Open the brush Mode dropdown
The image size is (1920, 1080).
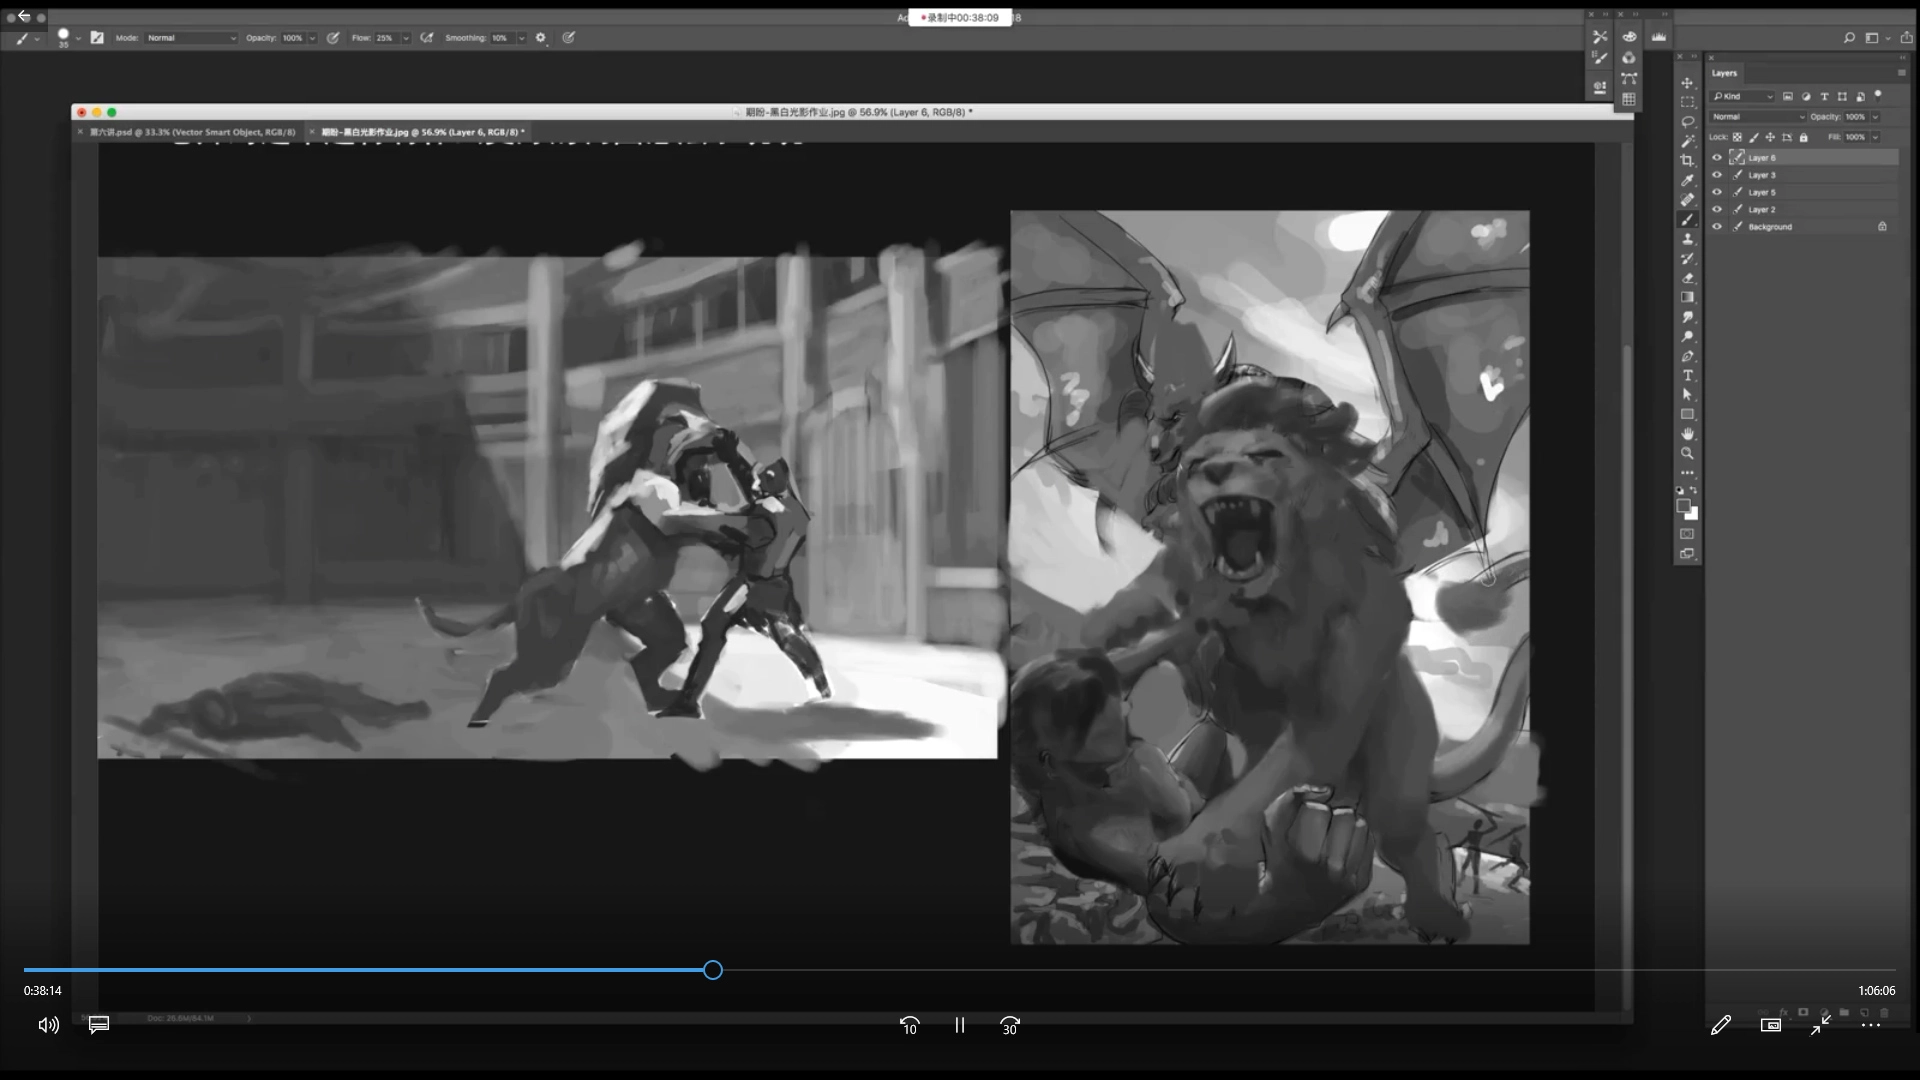(191, 38)
